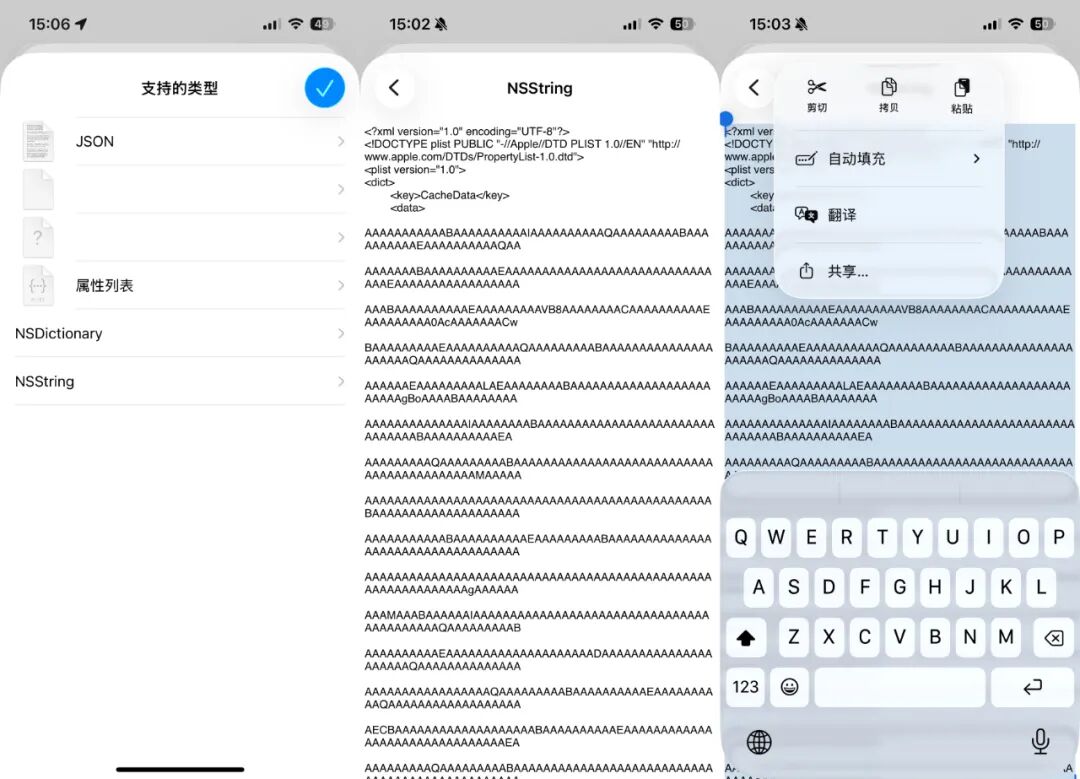Toggle the blue selection checkmark
1080x779 pixels.
[x=324, y=88]
